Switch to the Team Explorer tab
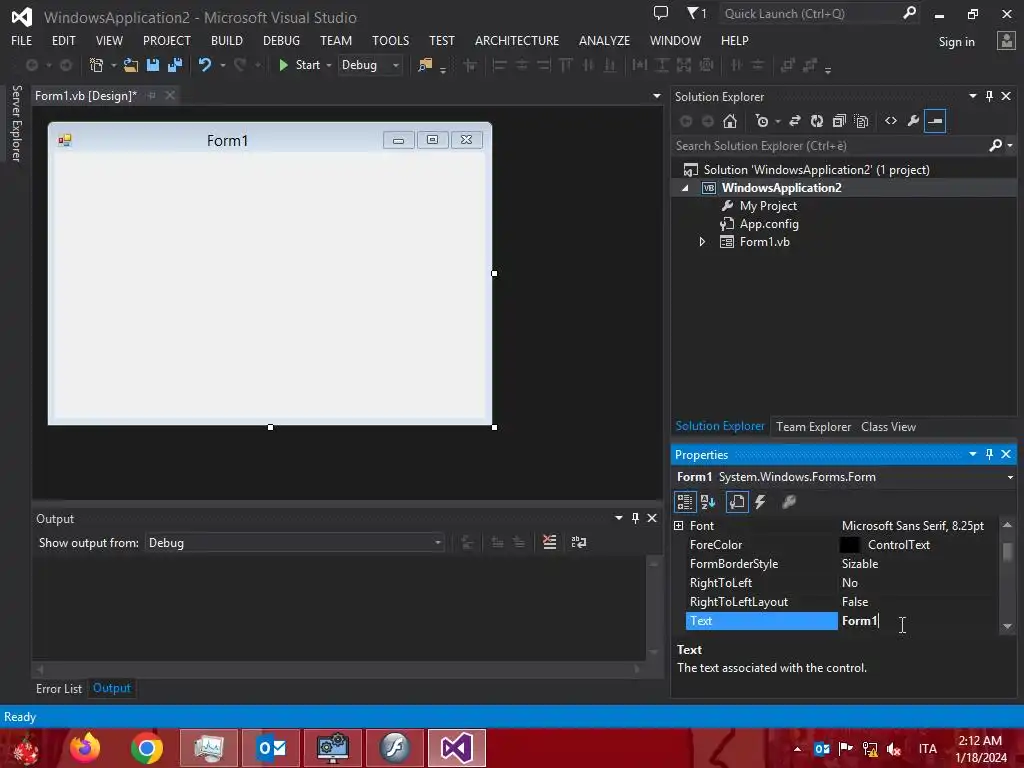1024x768 pixels. pos(814,426)
